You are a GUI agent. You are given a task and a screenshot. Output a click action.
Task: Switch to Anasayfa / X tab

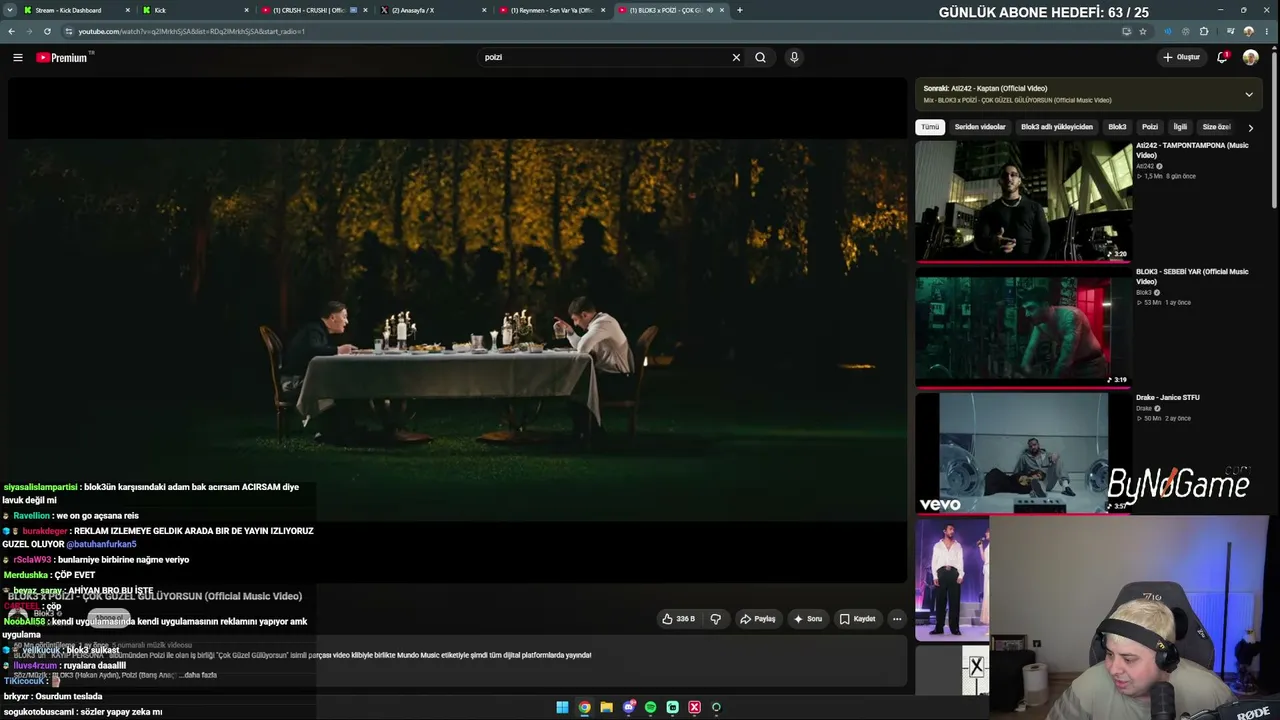pyautogui.click(x=433, y=10)
